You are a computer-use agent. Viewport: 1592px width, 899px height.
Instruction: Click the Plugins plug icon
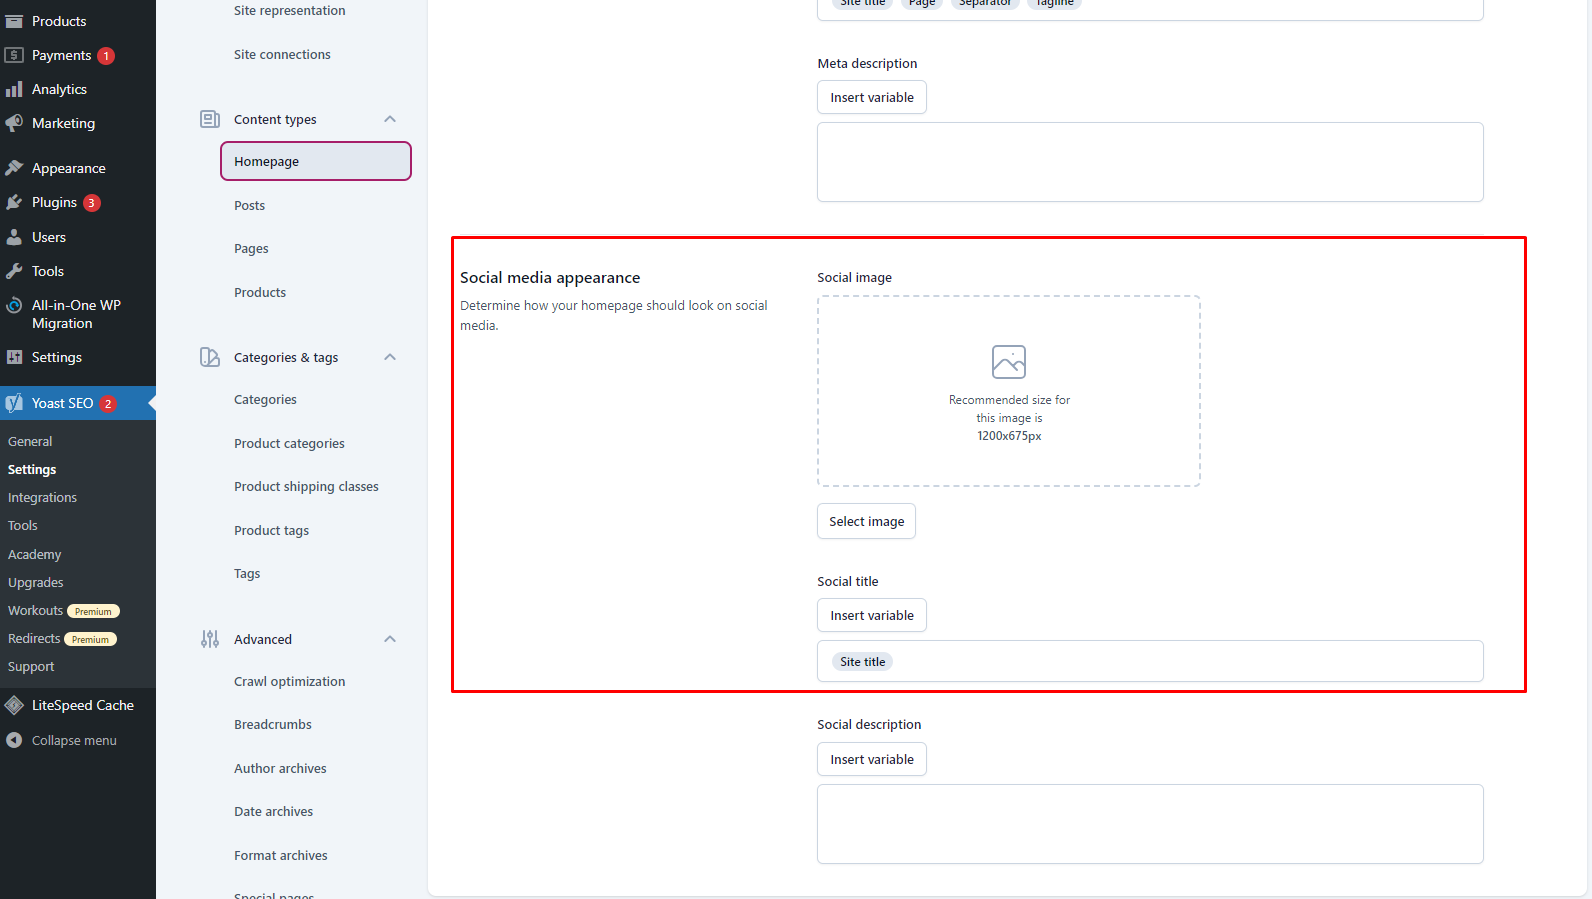(14, 202)
